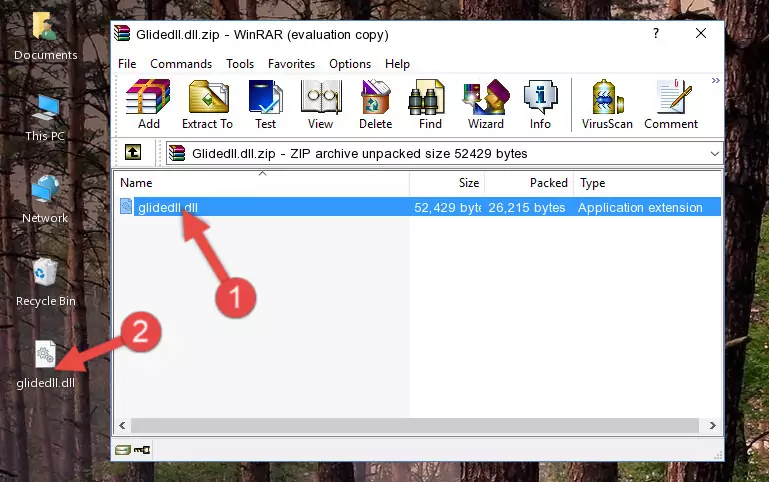769x482 pixels.
Task: Open the Favorites menu
Action: point(291,64)
